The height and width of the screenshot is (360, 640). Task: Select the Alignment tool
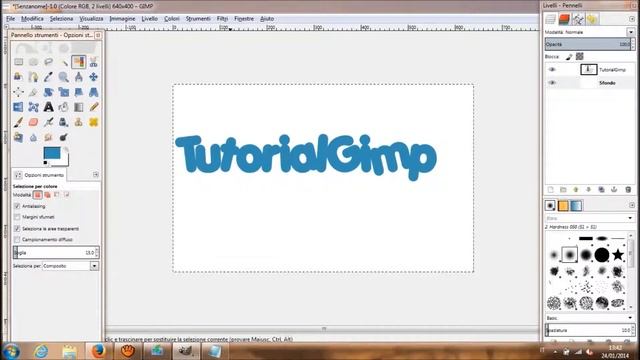[x=18, y=92]
